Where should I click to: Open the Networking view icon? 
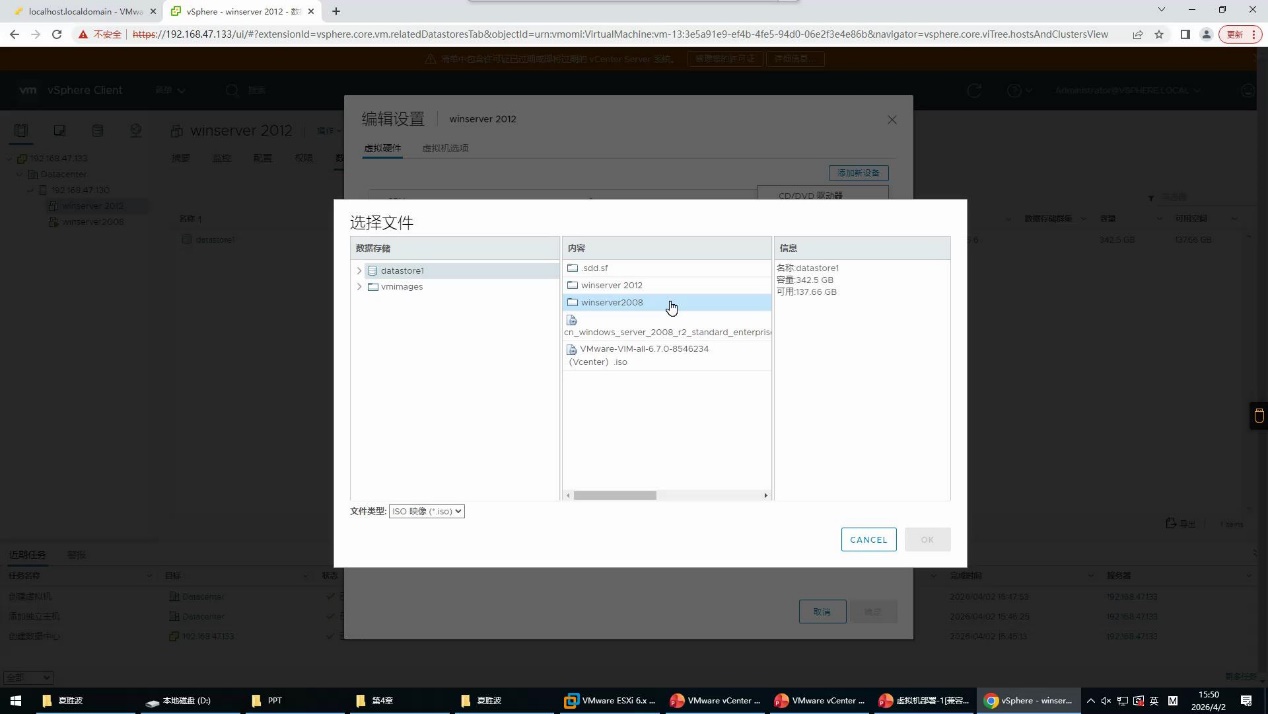(x=135, y=130)
